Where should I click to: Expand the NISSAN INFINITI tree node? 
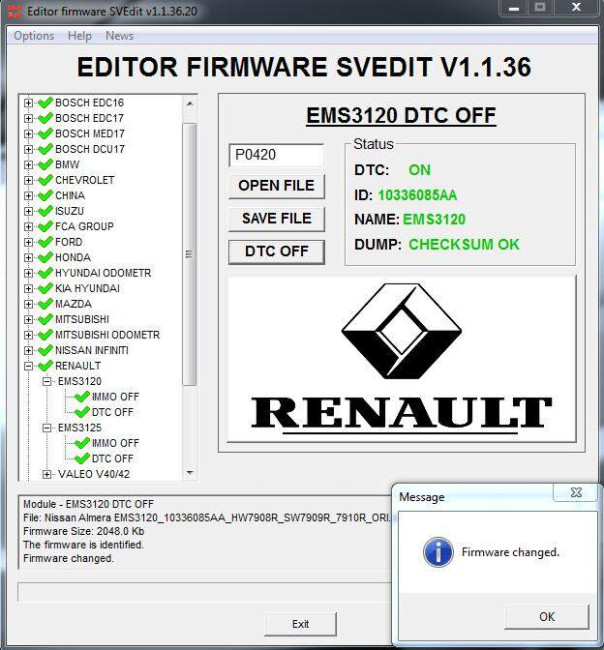28,350
